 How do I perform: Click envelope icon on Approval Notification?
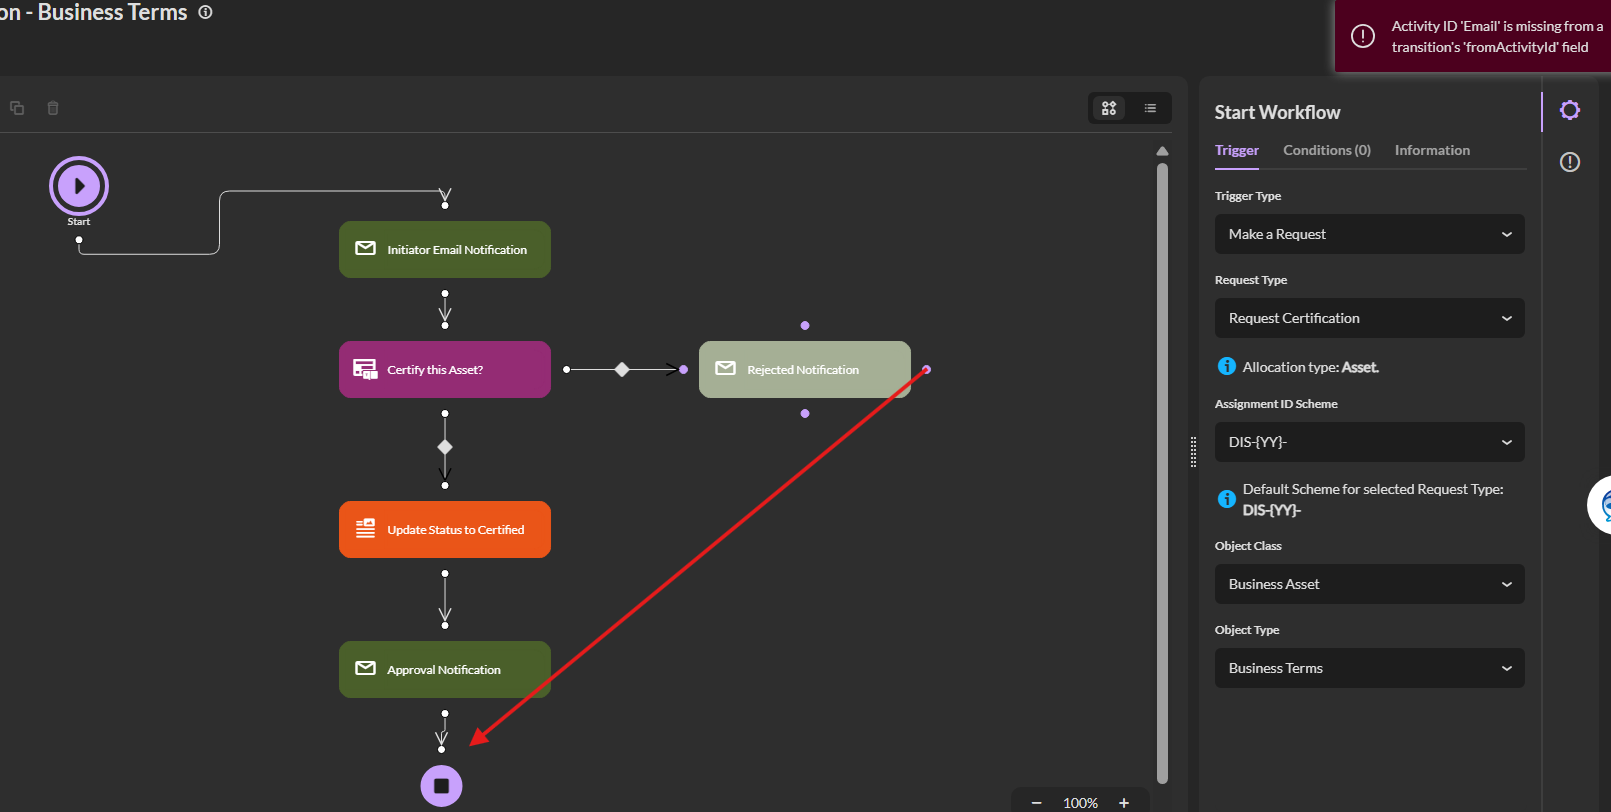366,669
